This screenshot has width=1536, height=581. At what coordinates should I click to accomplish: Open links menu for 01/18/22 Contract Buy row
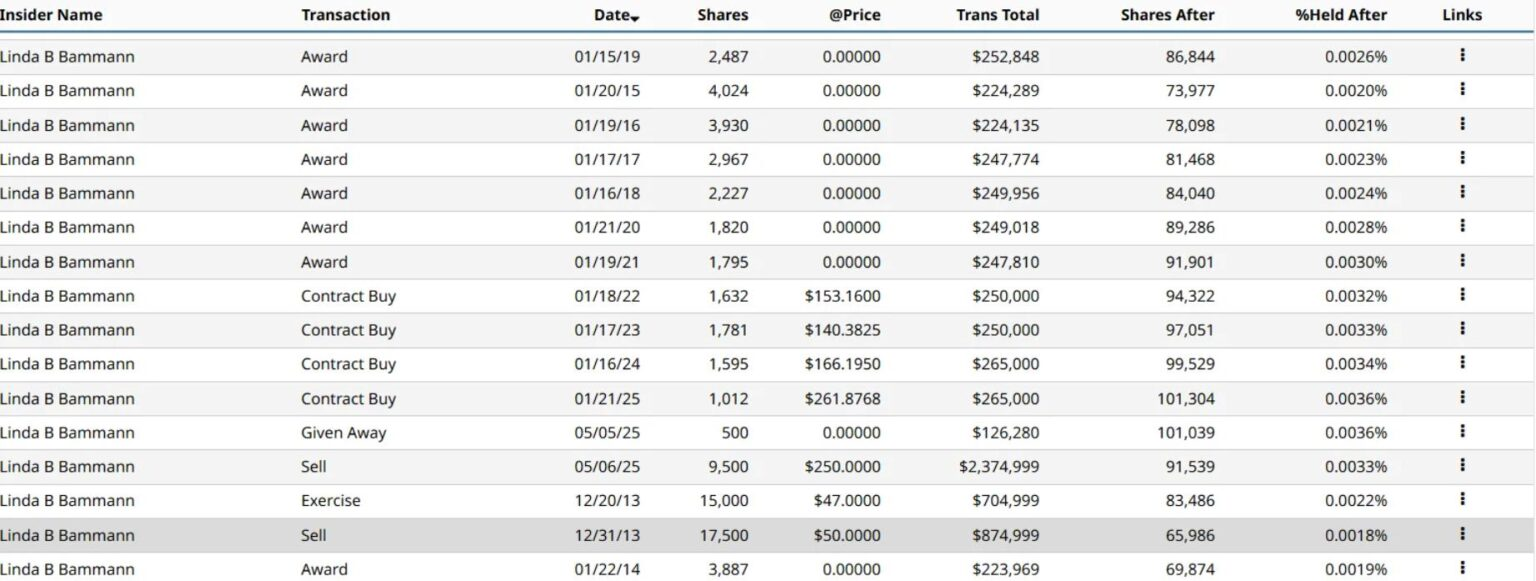(x=1462, y=295)
